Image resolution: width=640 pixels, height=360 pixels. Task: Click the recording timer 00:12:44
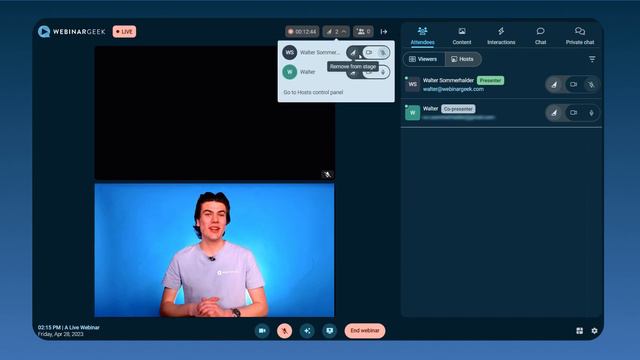point(302,31)
